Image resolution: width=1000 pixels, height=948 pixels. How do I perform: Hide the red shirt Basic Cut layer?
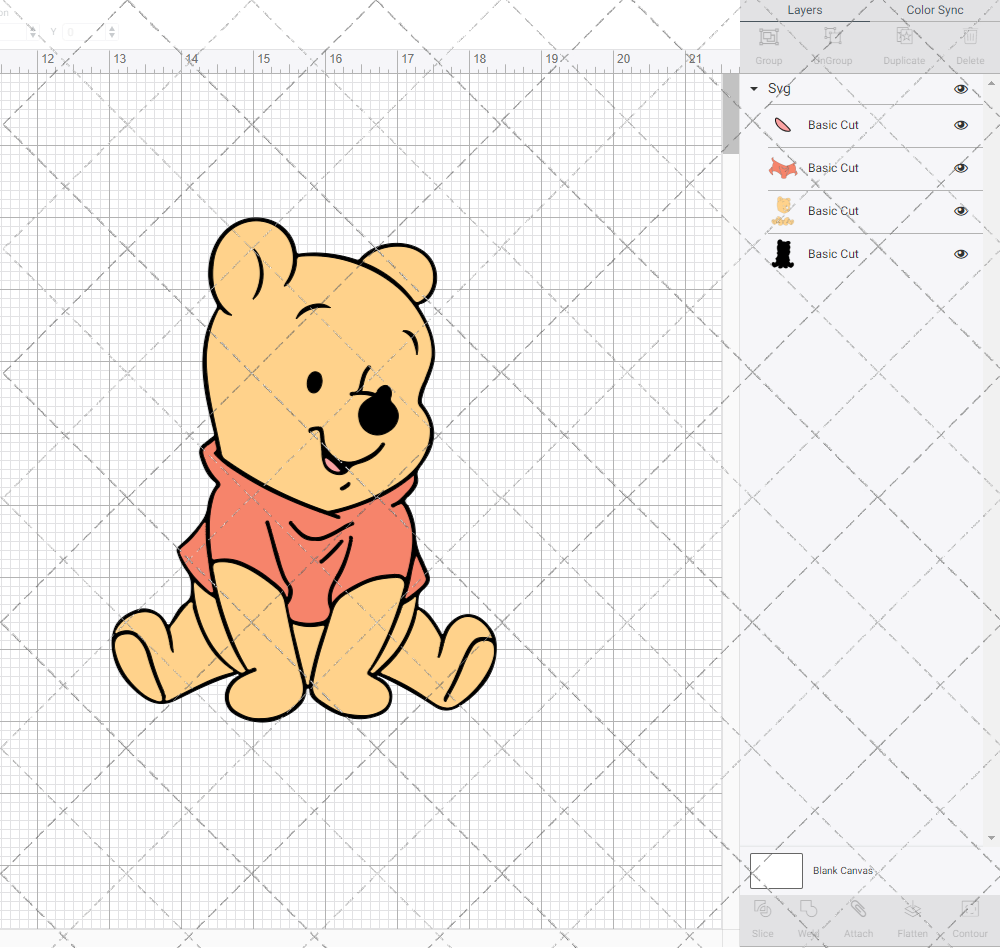tap(960, 168)
